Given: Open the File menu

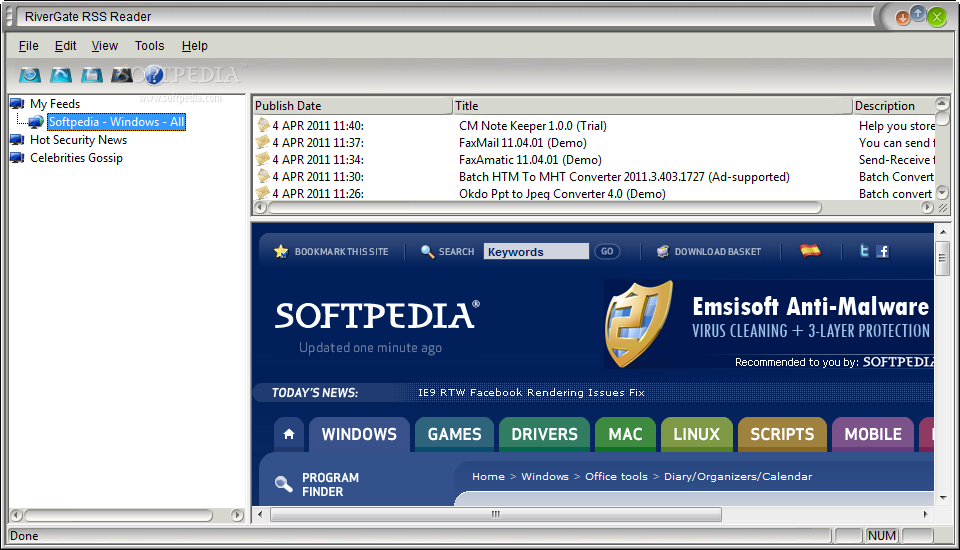Looking at the screenshot, I should click(29, 46).
